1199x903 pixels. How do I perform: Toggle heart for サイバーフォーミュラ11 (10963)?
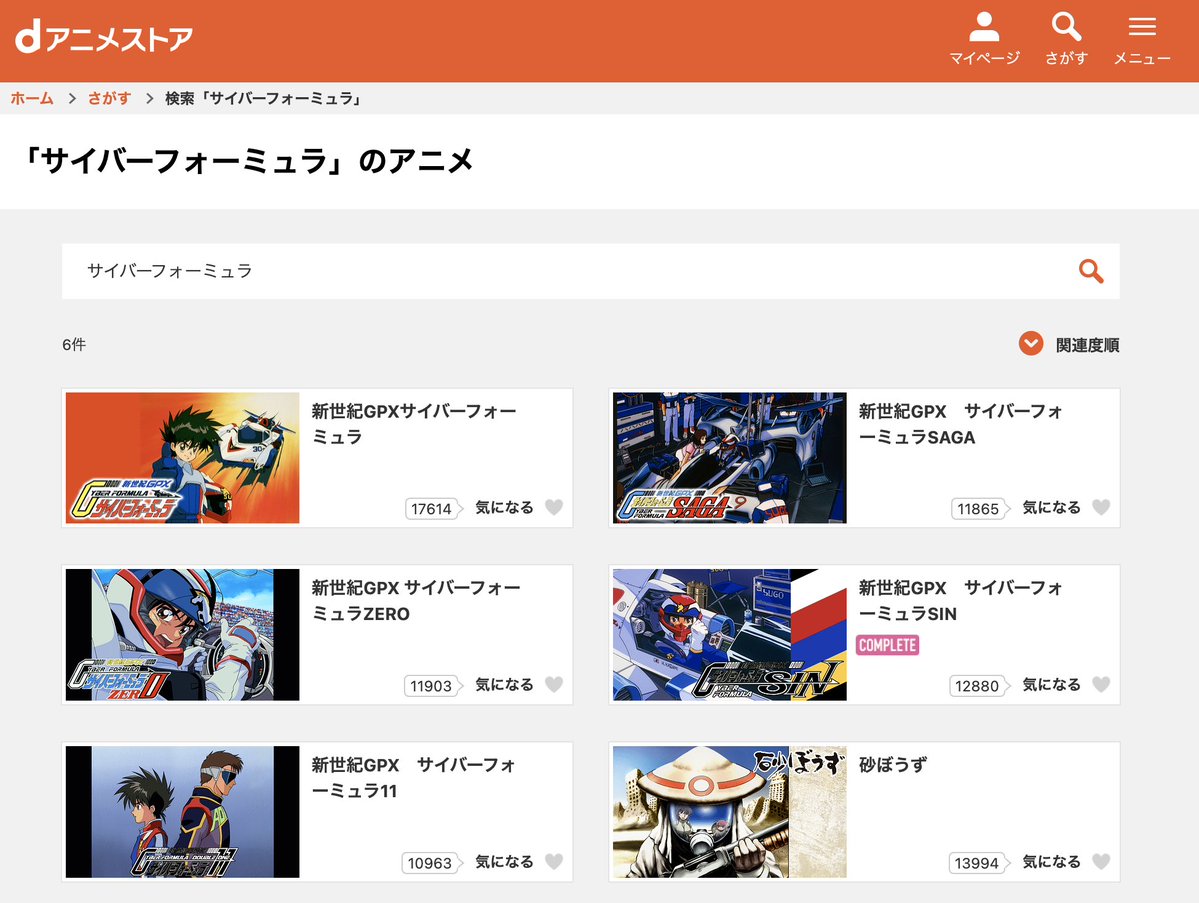(x=554, y=862)
